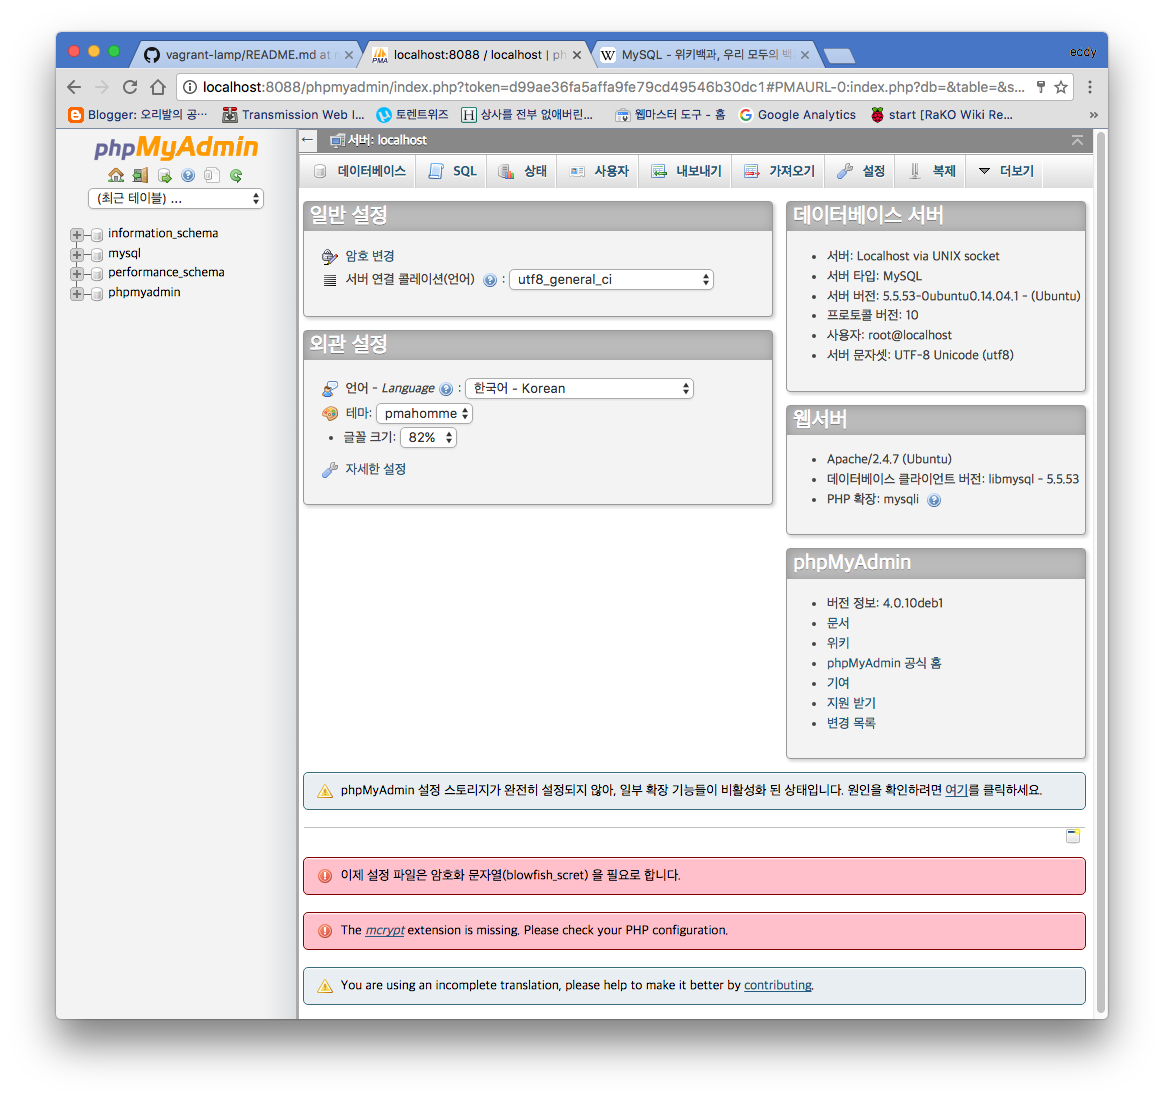The height and width of the screenshot is (1099, 1164).
Task: Click the 문서 documentation link
Action: (837, 623)
